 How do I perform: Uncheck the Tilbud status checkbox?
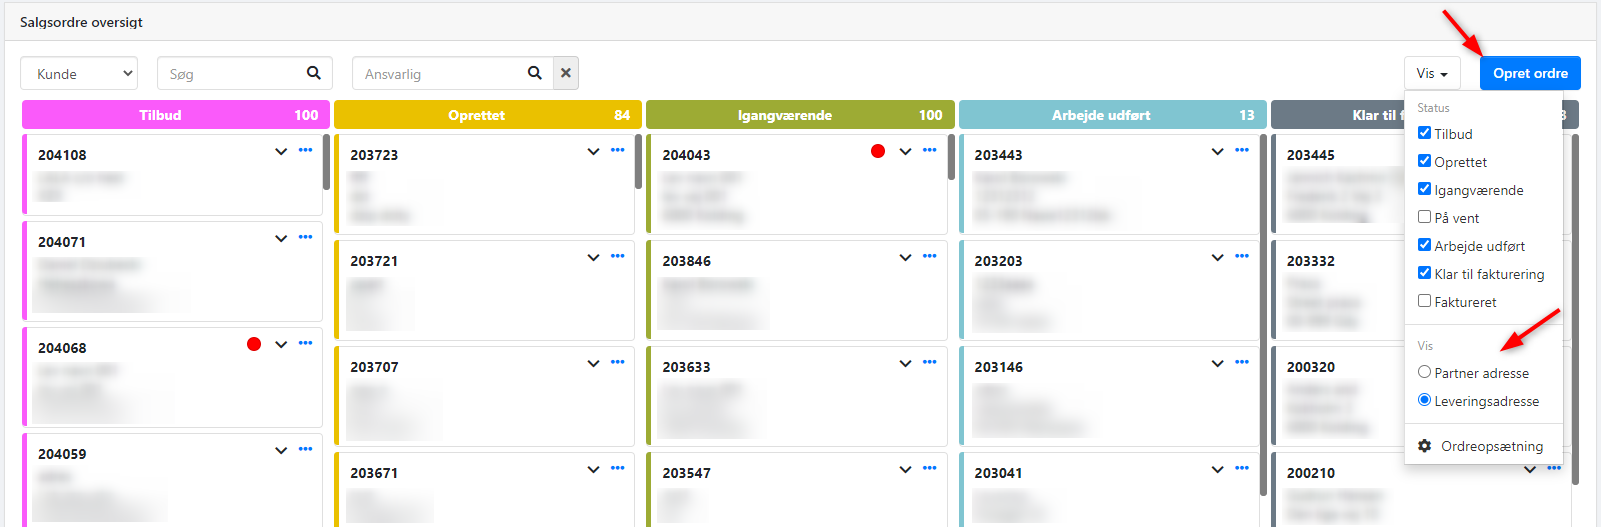[1424, 133]
